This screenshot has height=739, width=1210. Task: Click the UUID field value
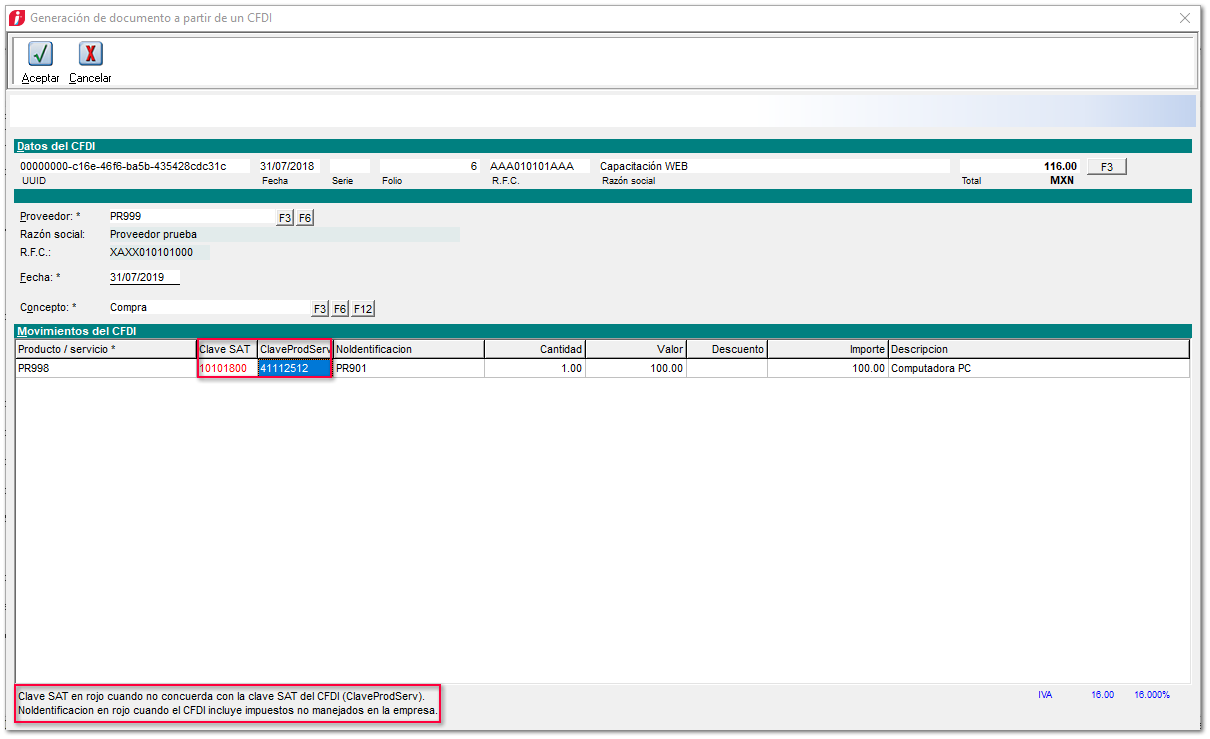[x=134, y=166]
